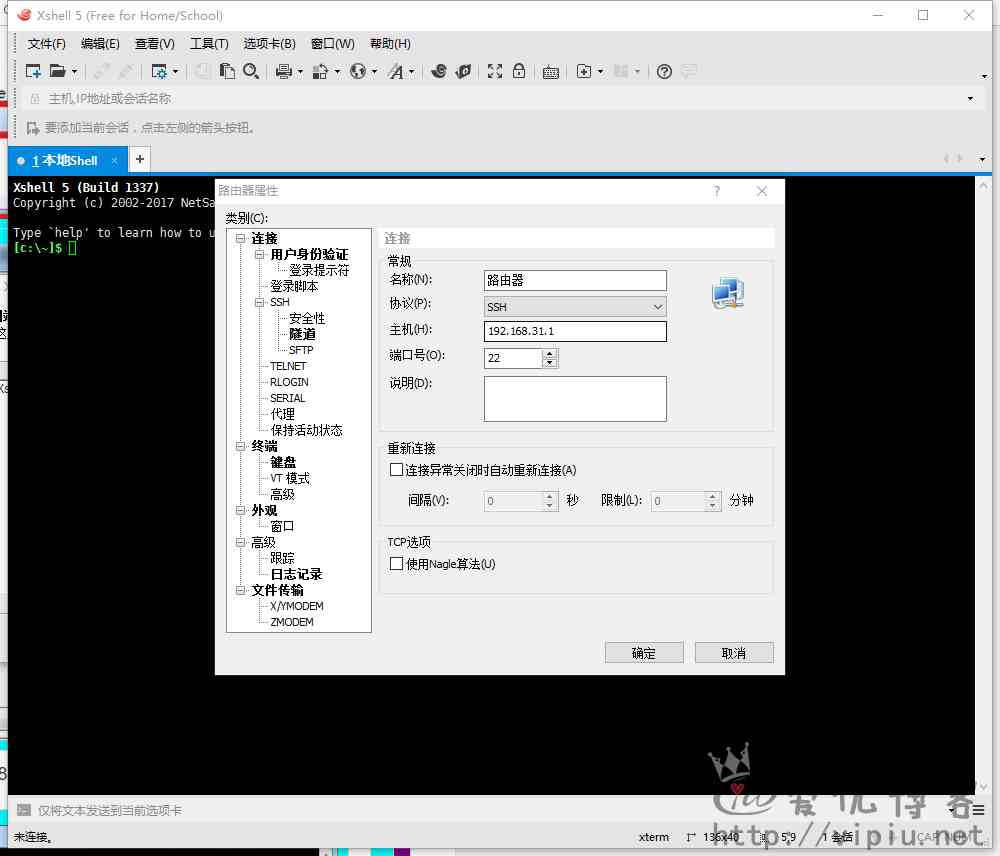
Task: Collapse the SSH tree node
Action: coord(260,302)
